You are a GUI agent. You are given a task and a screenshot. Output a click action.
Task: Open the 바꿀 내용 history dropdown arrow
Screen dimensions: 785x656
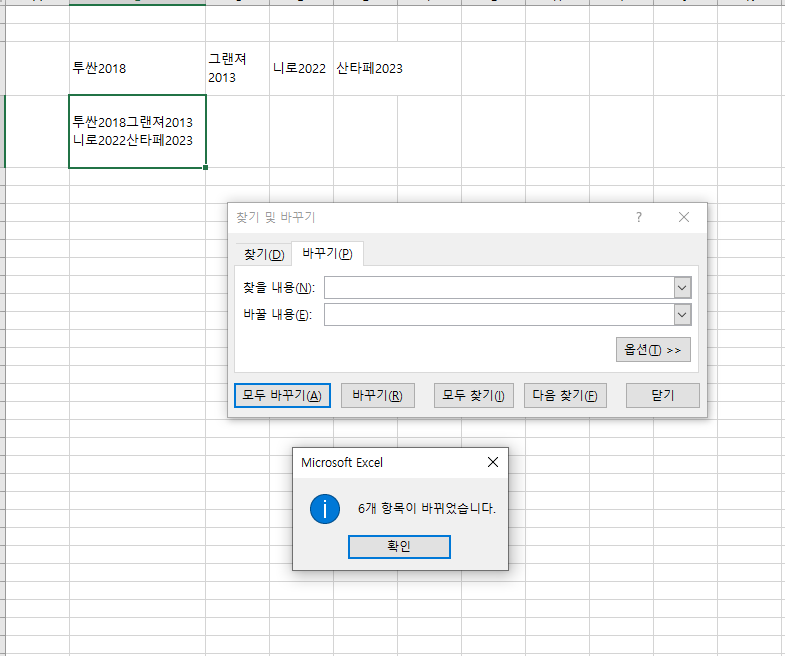tap(682, 314)
